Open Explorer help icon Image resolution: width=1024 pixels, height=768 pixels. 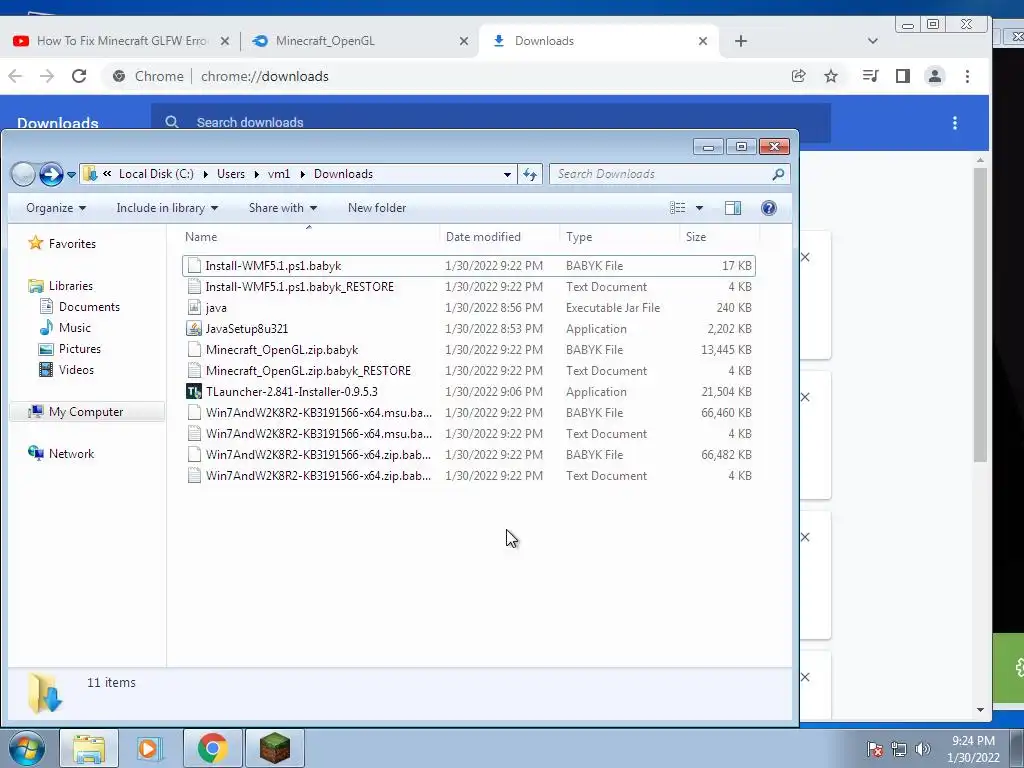point(769,208)
